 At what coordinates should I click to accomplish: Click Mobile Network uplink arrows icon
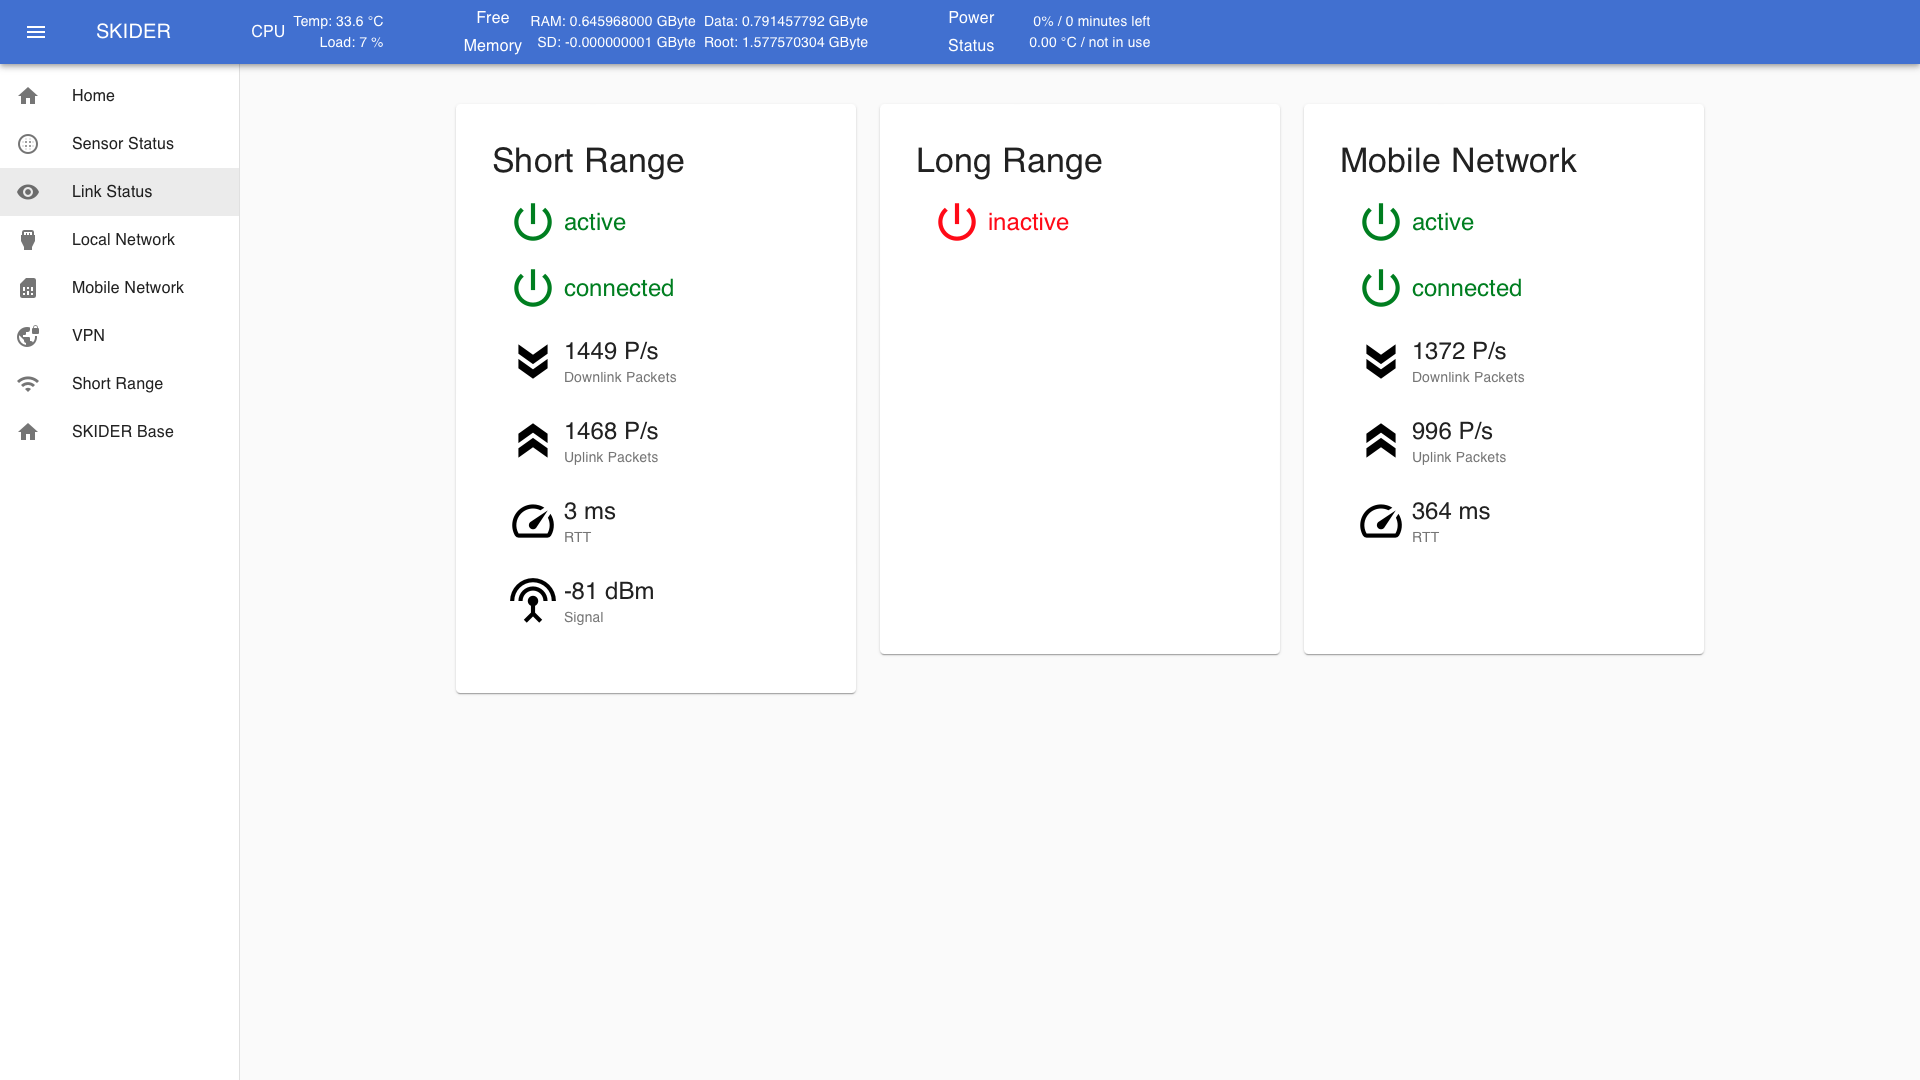click(x=1381, y=441)
